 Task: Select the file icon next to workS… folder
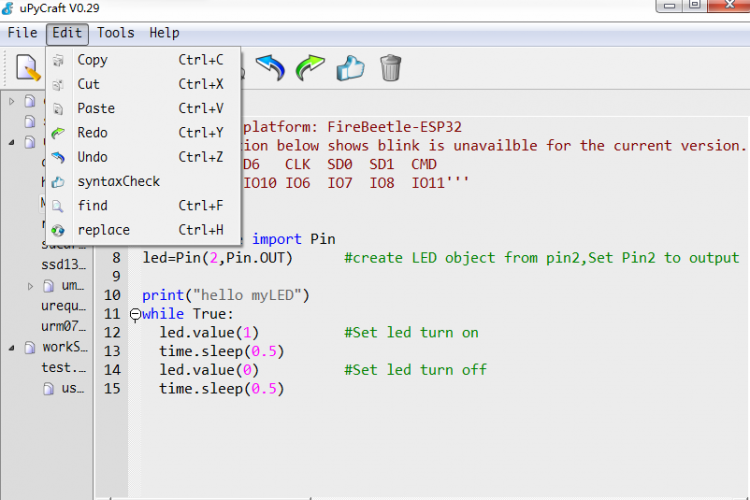[30, 347]
